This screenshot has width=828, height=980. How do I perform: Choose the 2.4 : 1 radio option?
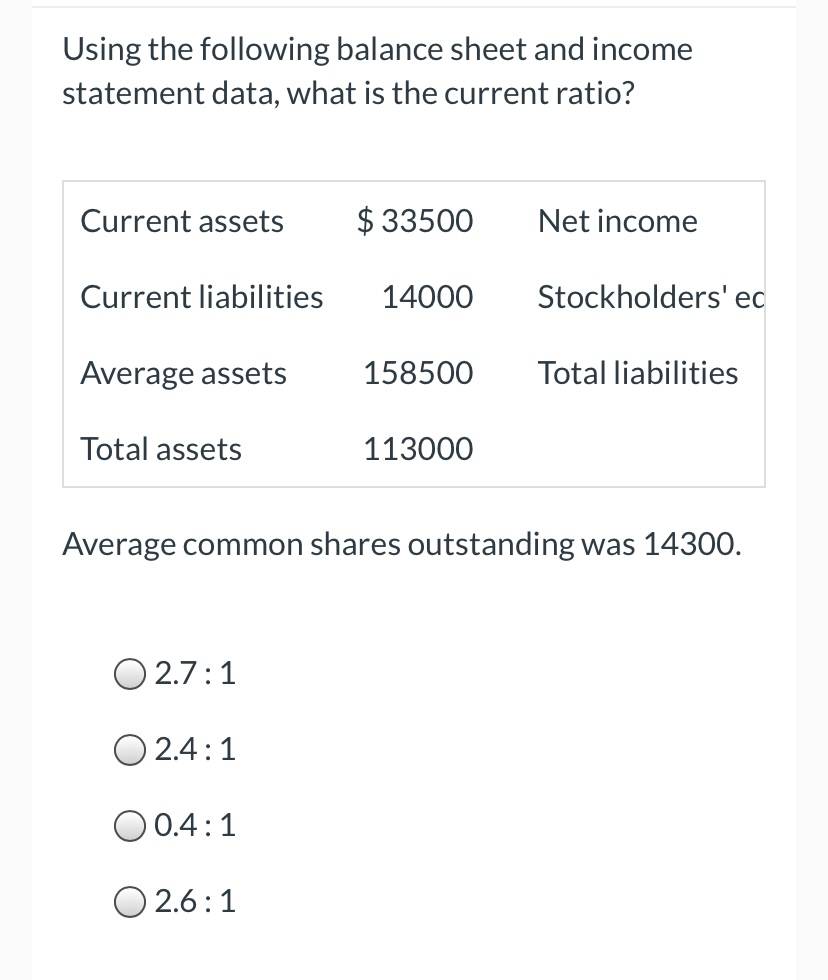pyautogui.click(x=130, y=749)
